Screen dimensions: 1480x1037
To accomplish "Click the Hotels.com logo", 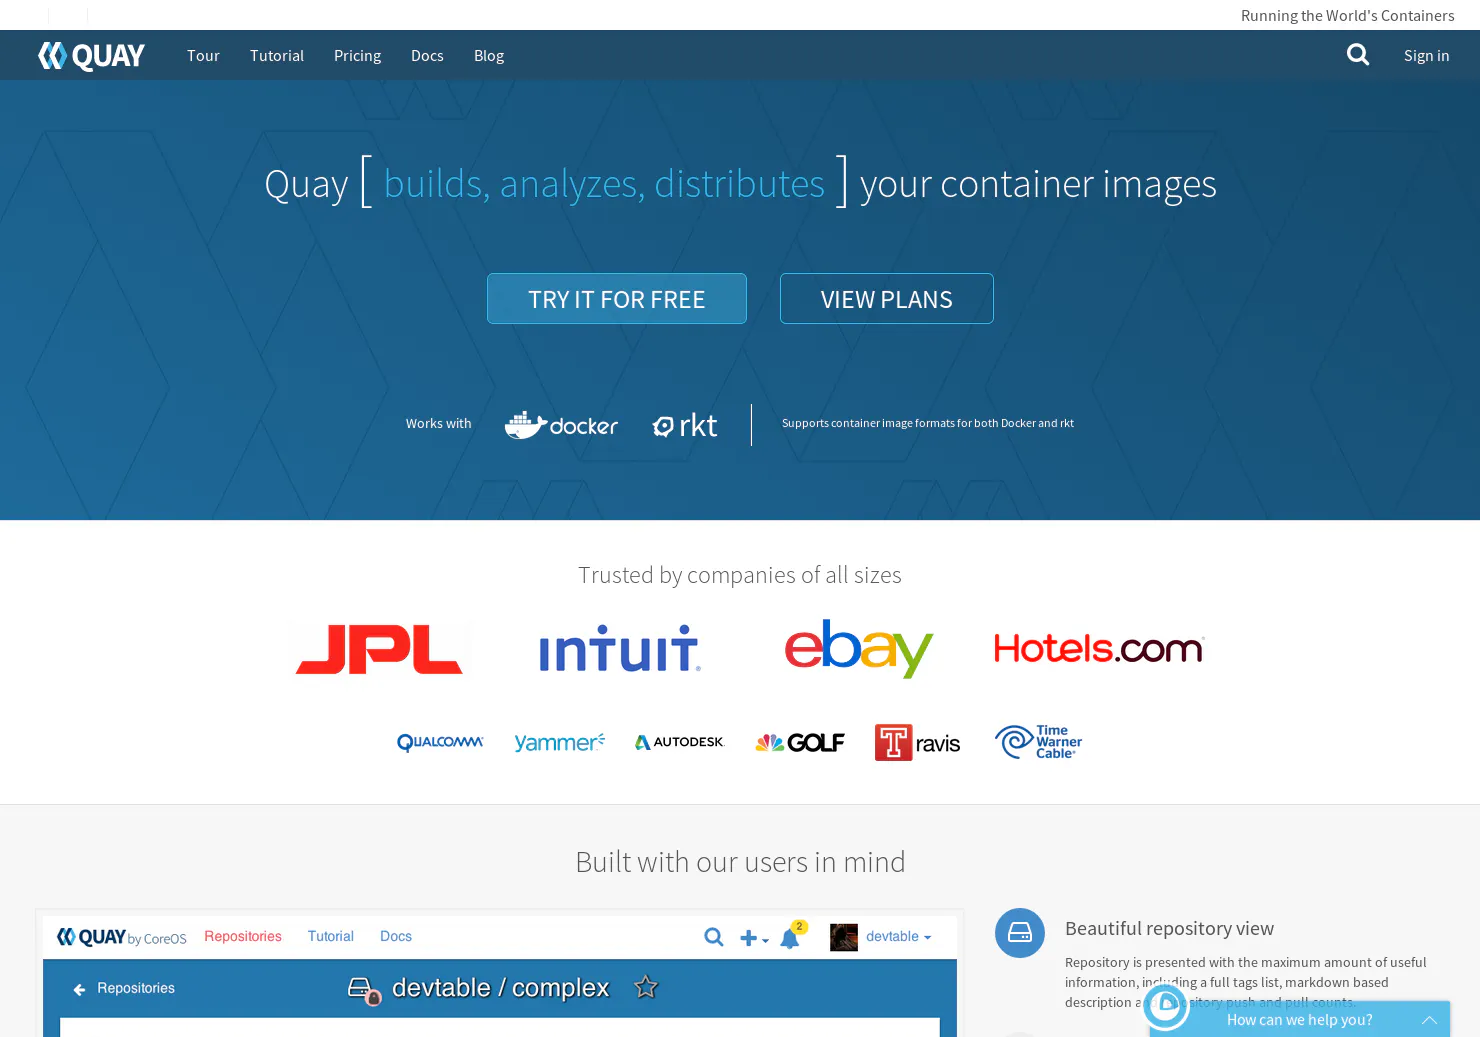I will pos(1099,649).
